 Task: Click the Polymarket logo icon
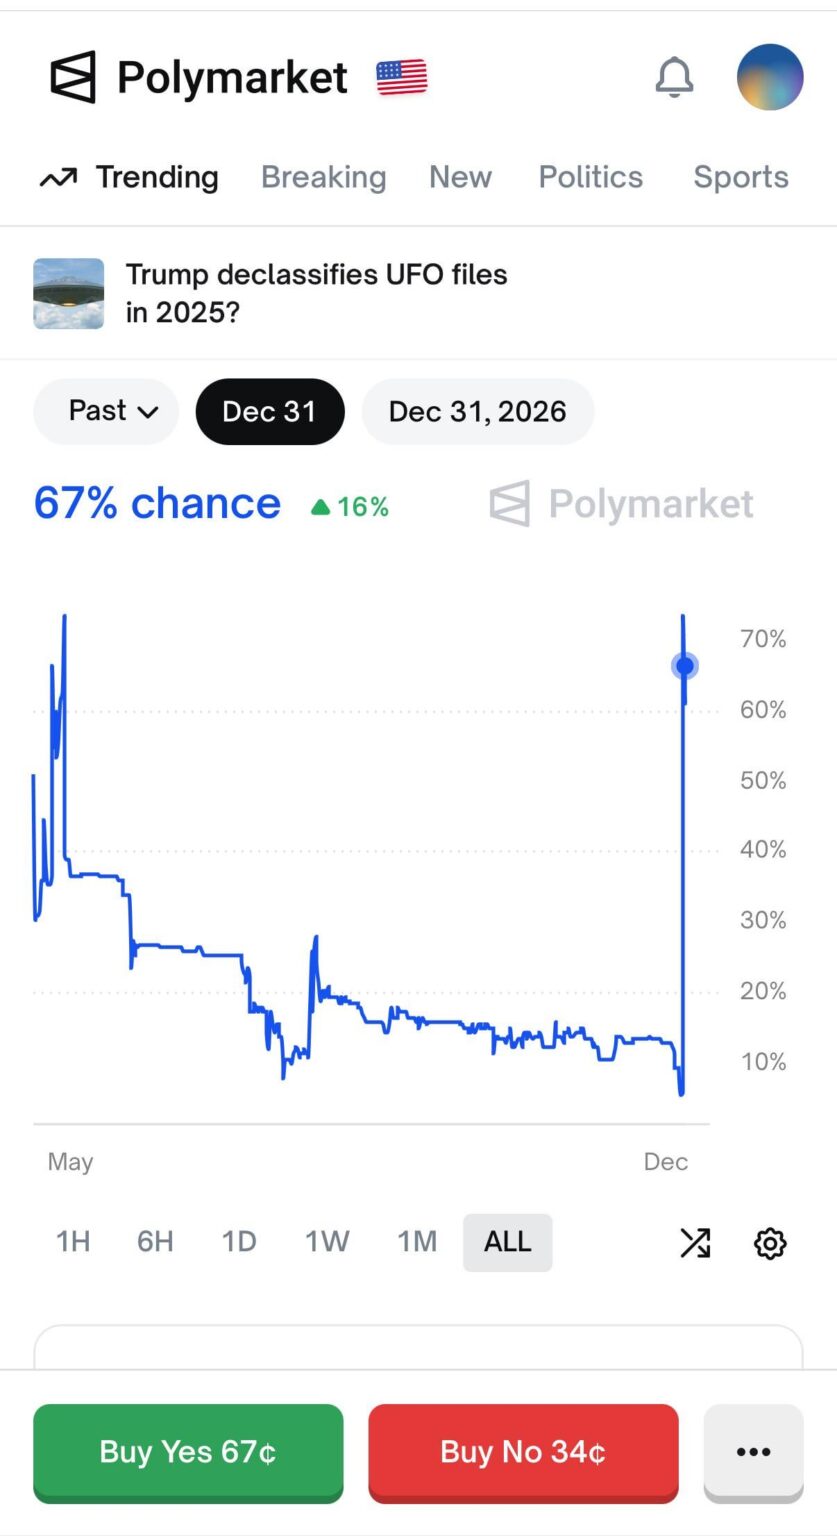click(x=73, y=77)
